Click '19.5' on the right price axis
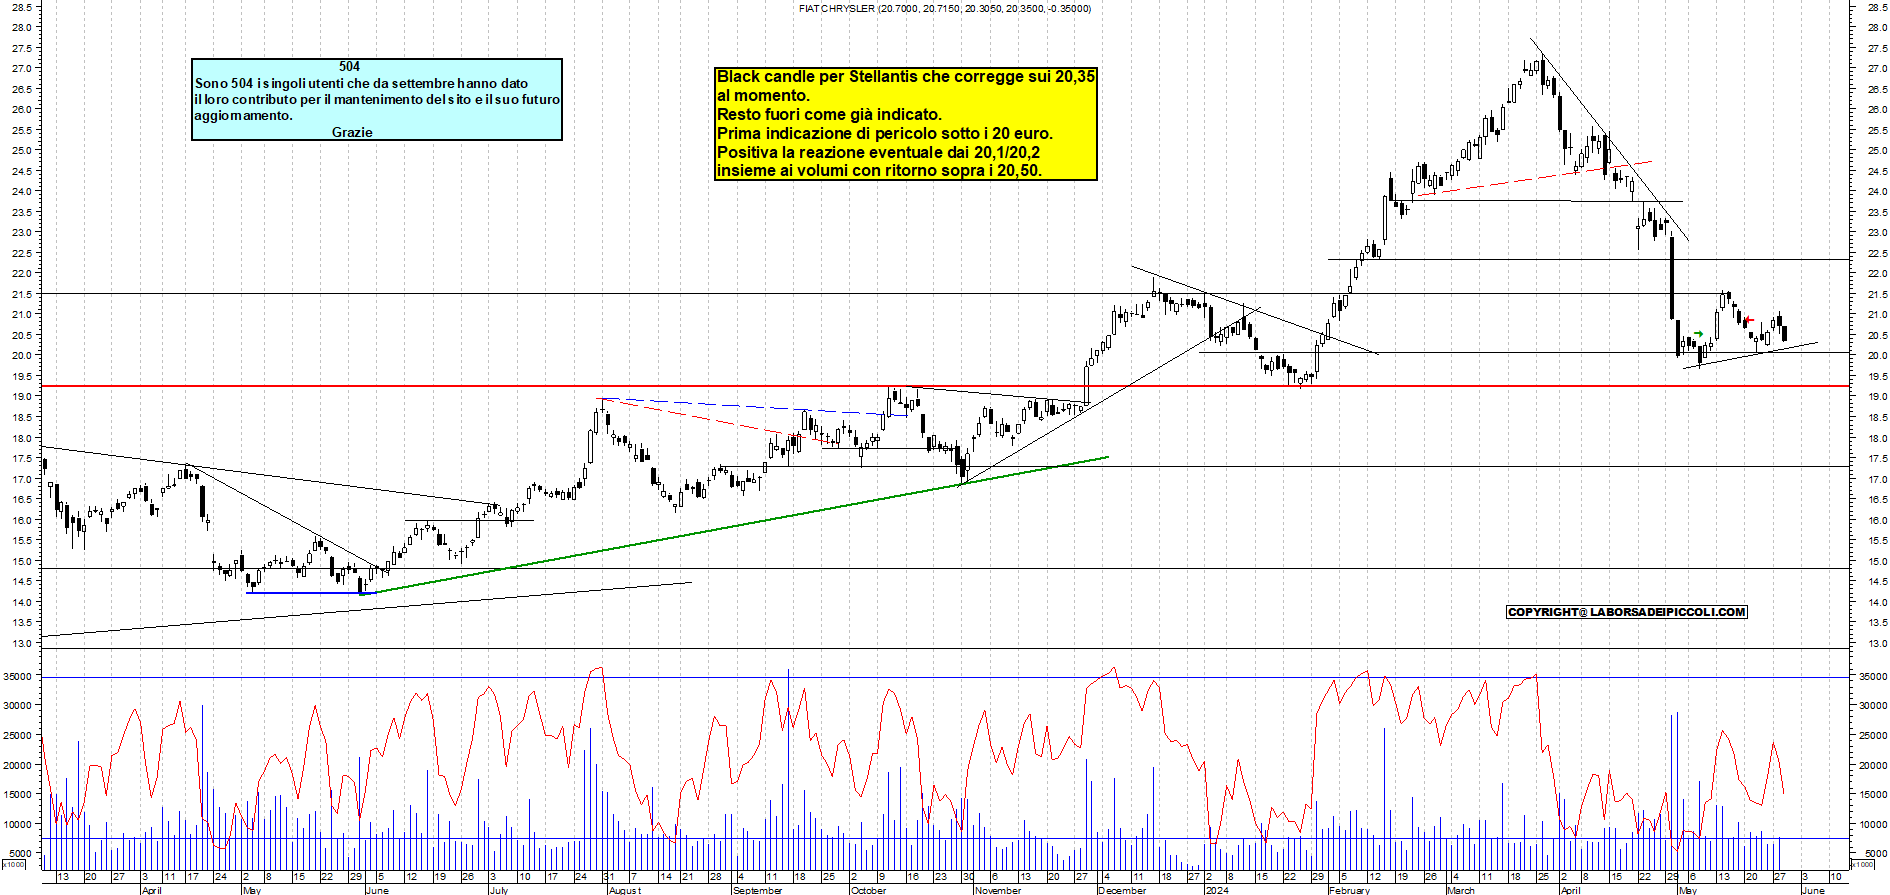 pos(1877,377)
